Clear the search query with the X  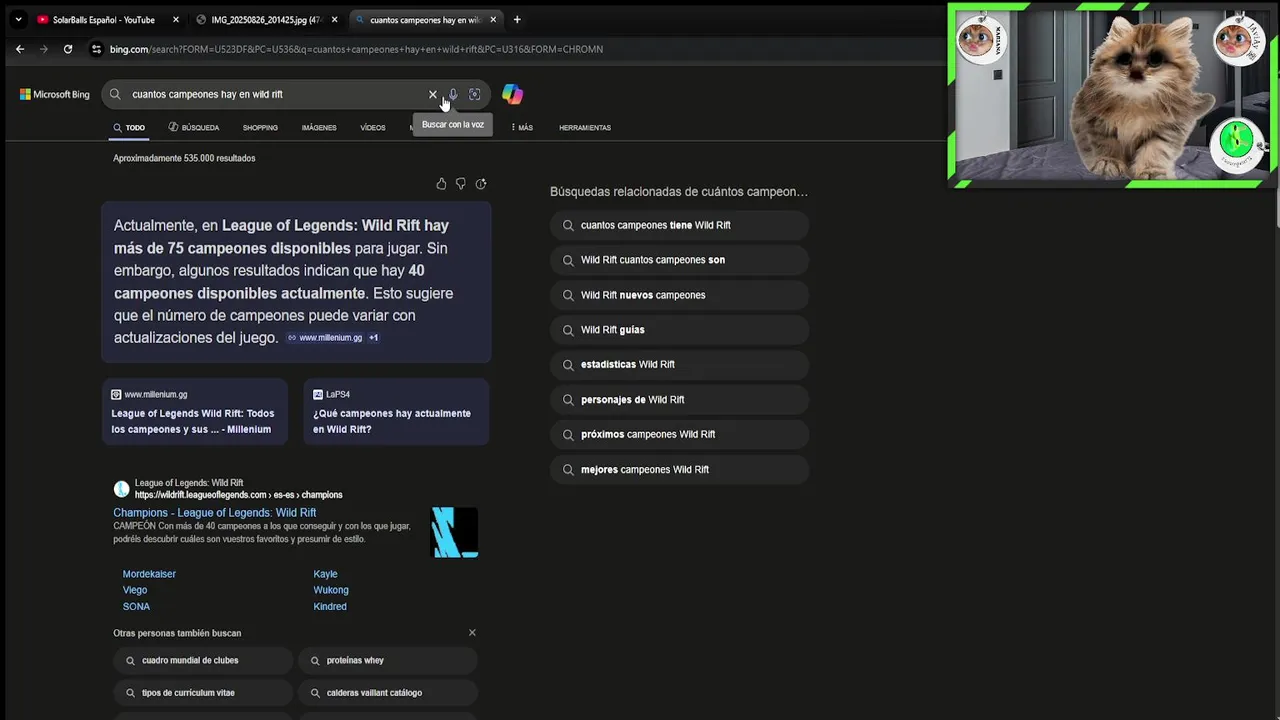tap(433, 94)
